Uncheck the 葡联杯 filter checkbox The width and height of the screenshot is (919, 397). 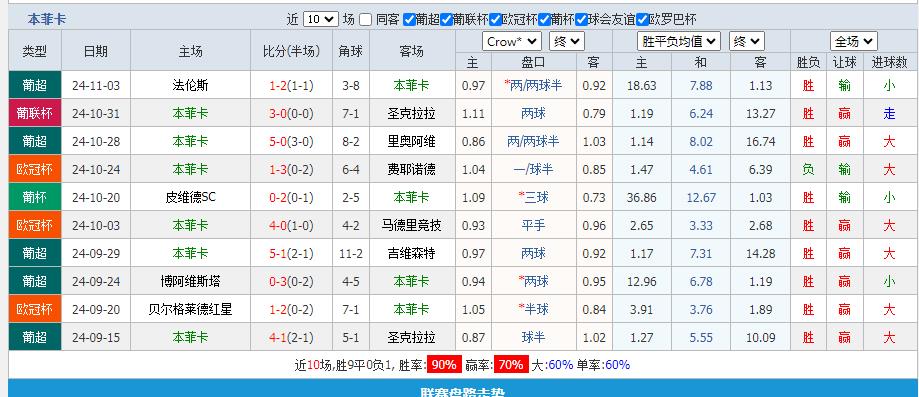[x=446, y=19]
